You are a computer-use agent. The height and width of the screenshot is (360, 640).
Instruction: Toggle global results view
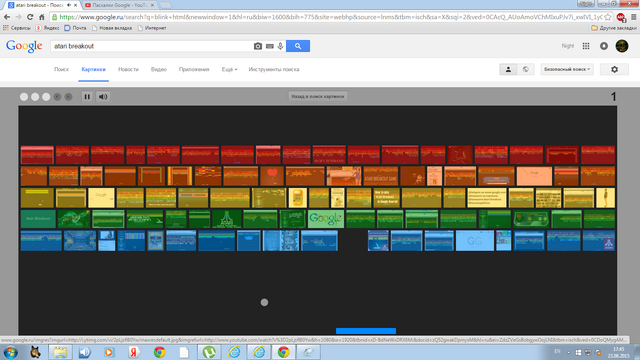pos(525,69)
